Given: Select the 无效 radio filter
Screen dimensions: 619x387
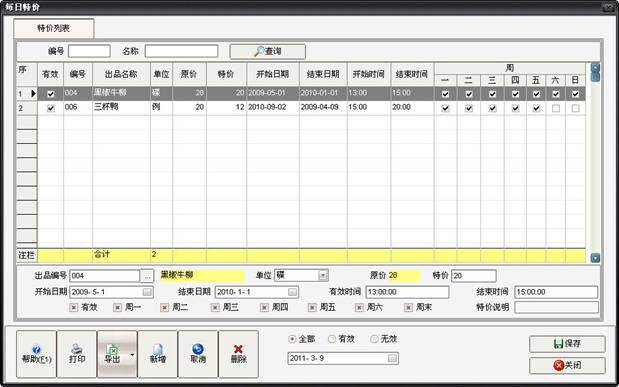Looking at the screenshot, I should 374,339.
